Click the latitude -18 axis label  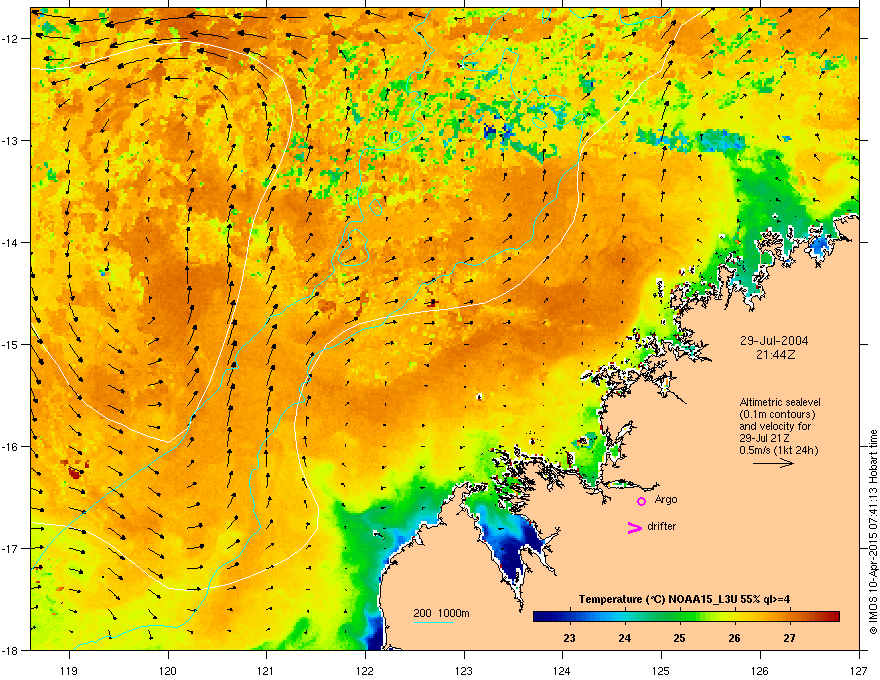click(11, 650)
